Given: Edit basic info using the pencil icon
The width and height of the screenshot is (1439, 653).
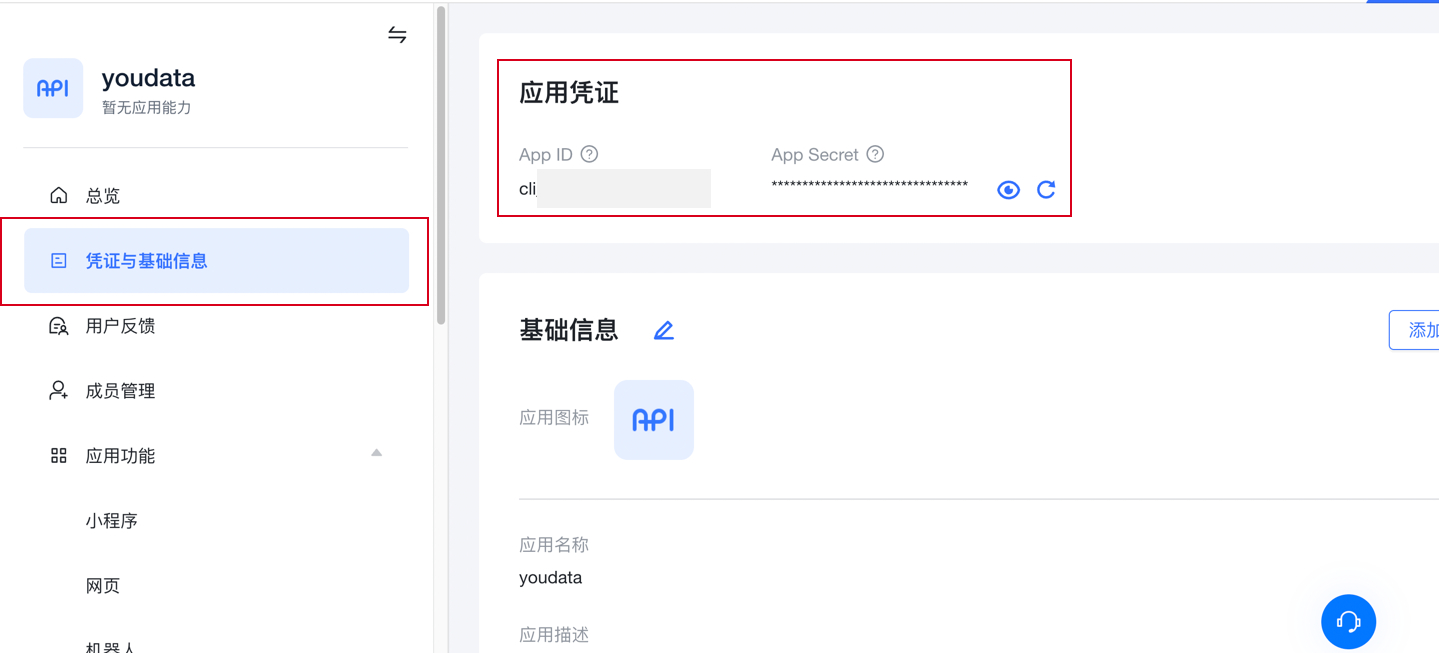Looking at the screenshot, I should [663, 330].
